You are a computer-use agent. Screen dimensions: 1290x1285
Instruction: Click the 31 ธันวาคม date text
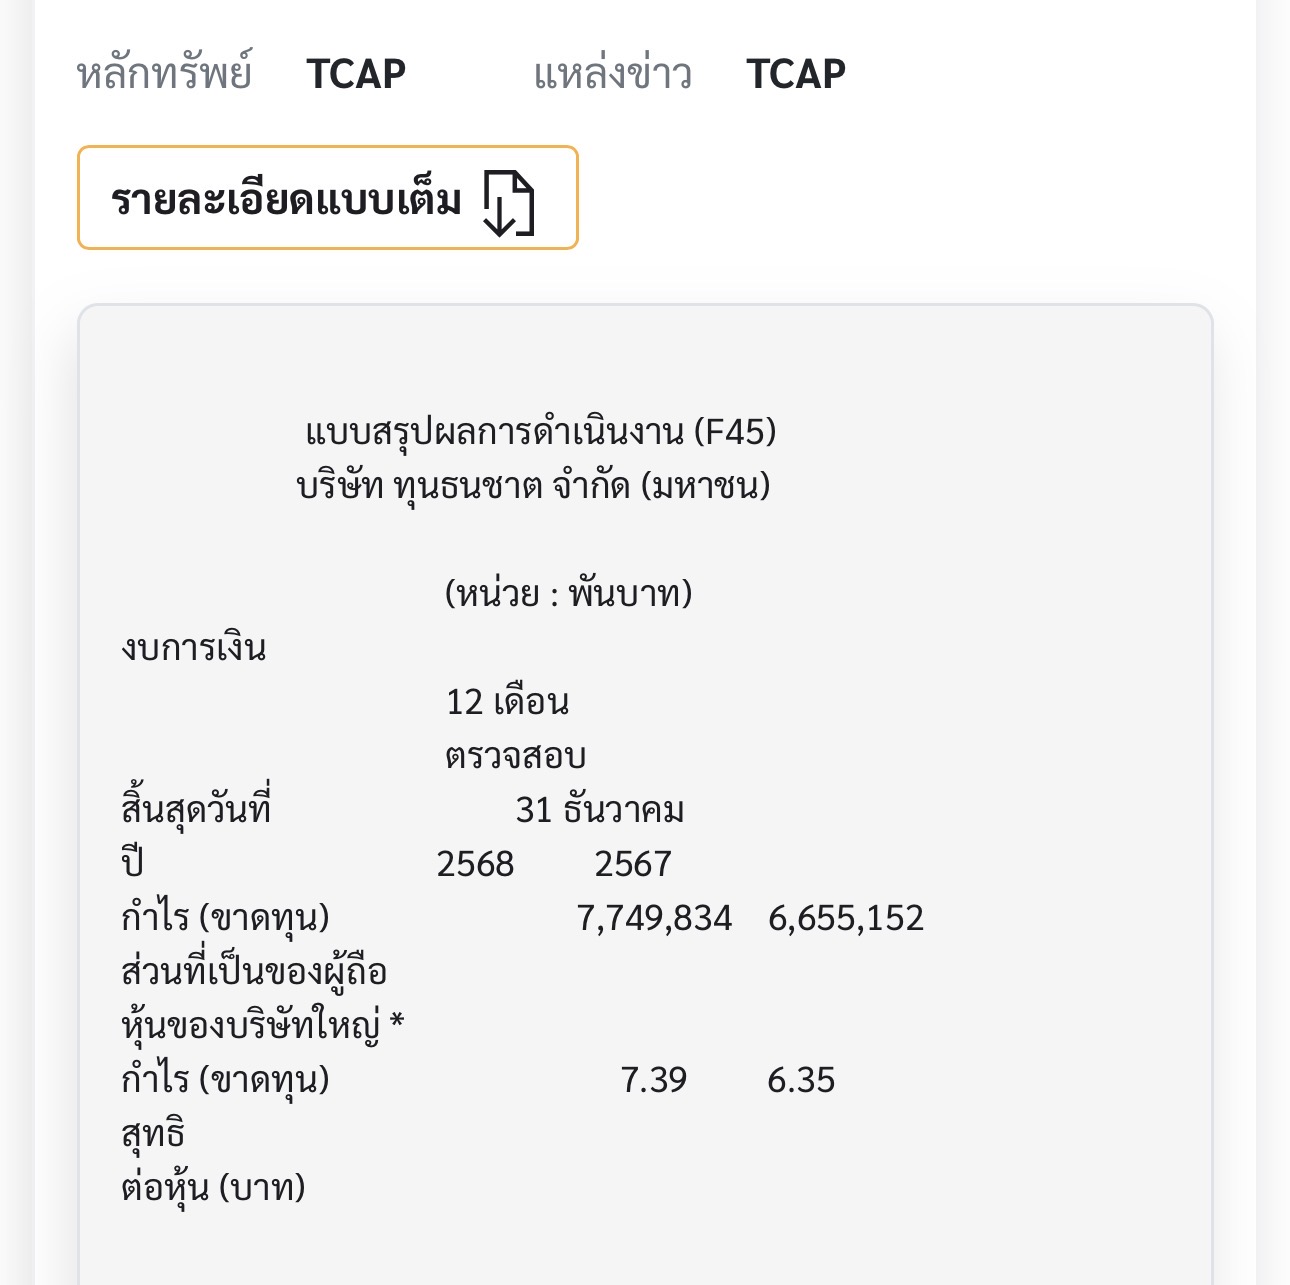[600, 810]
